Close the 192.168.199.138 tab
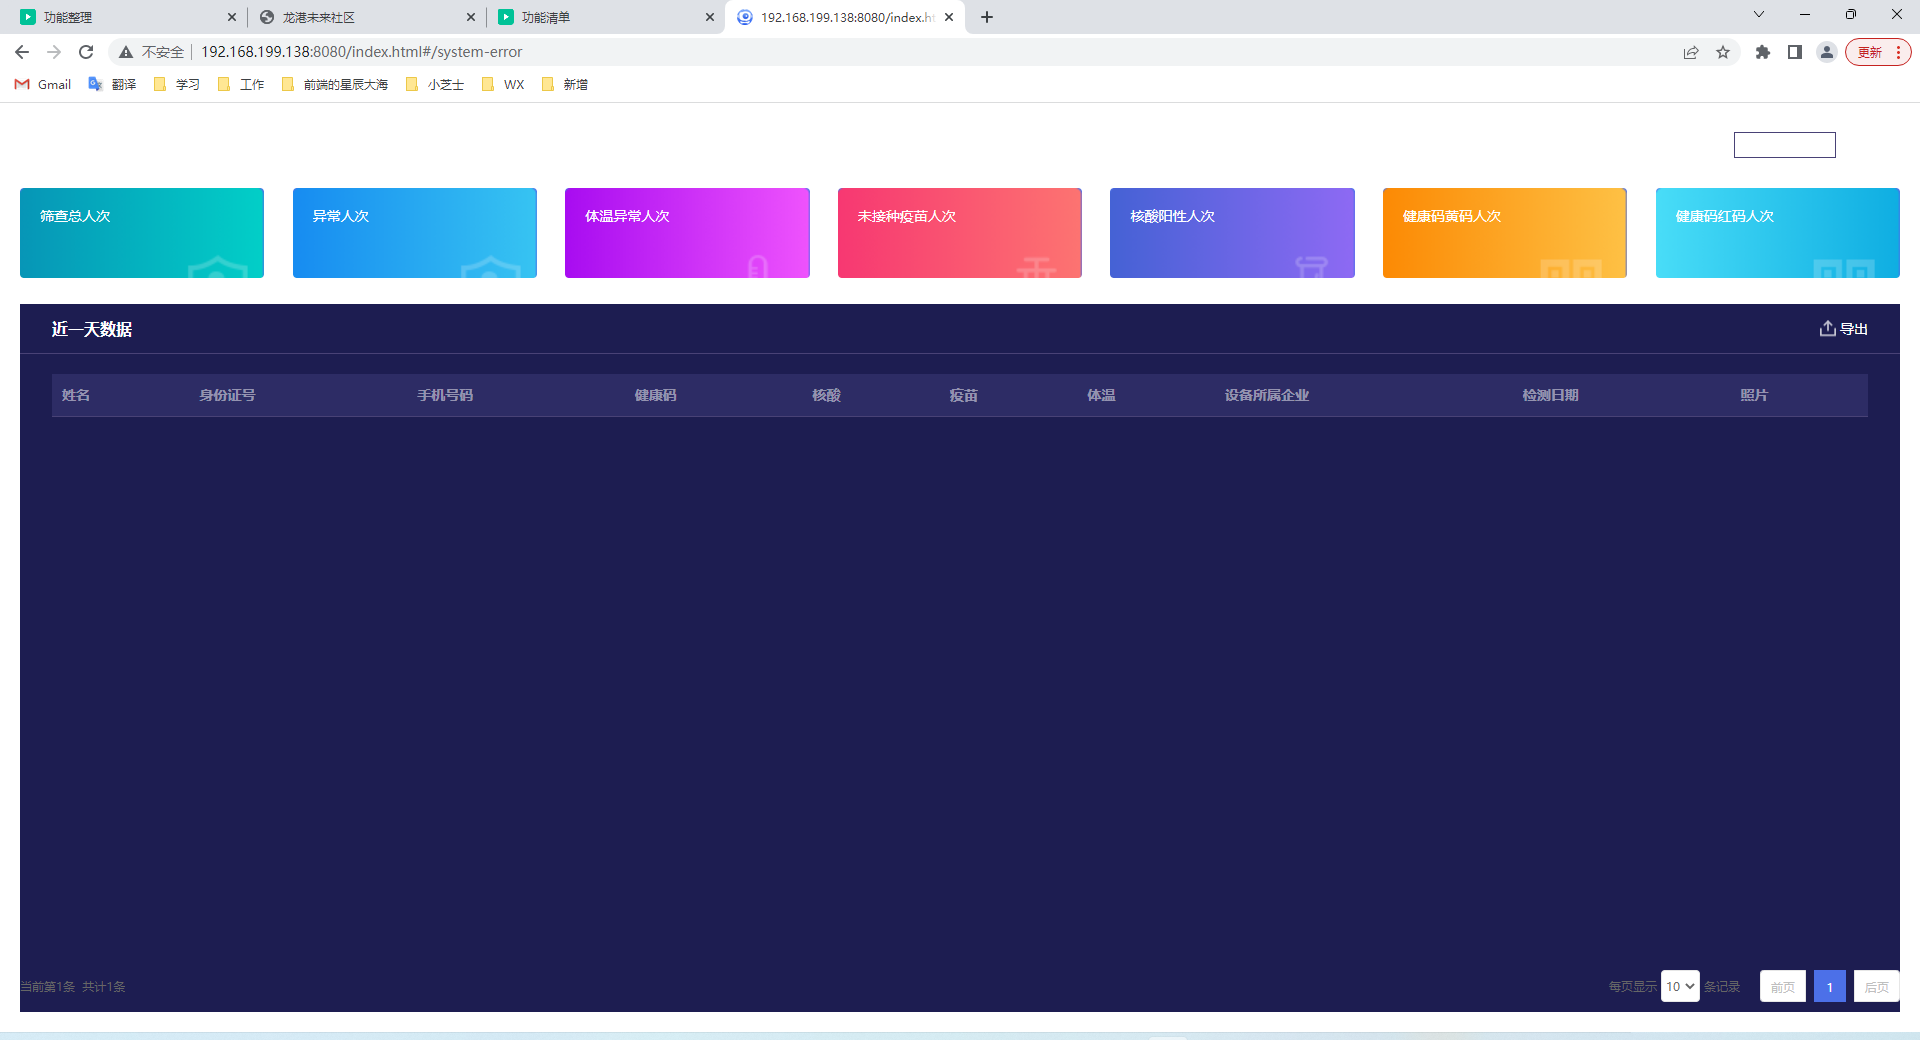1920x1040 pixels. pyautogui.click(x=949, y=17)
